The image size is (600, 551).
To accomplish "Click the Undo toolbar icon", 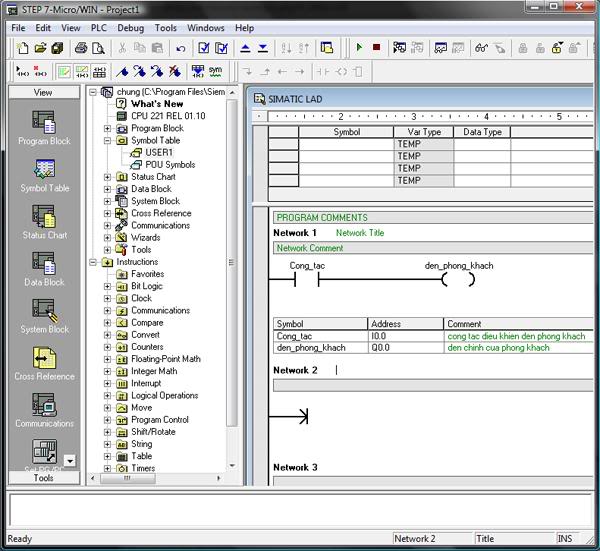I will pos(181,48).
